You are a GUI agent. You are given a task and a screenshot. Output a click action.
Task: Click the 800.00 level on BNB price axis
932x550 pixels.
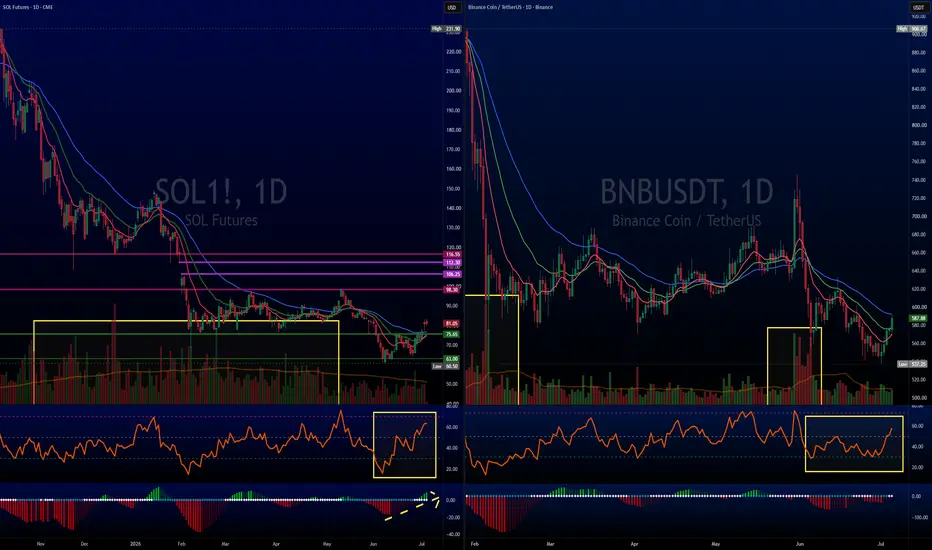(x=919, y=125)
